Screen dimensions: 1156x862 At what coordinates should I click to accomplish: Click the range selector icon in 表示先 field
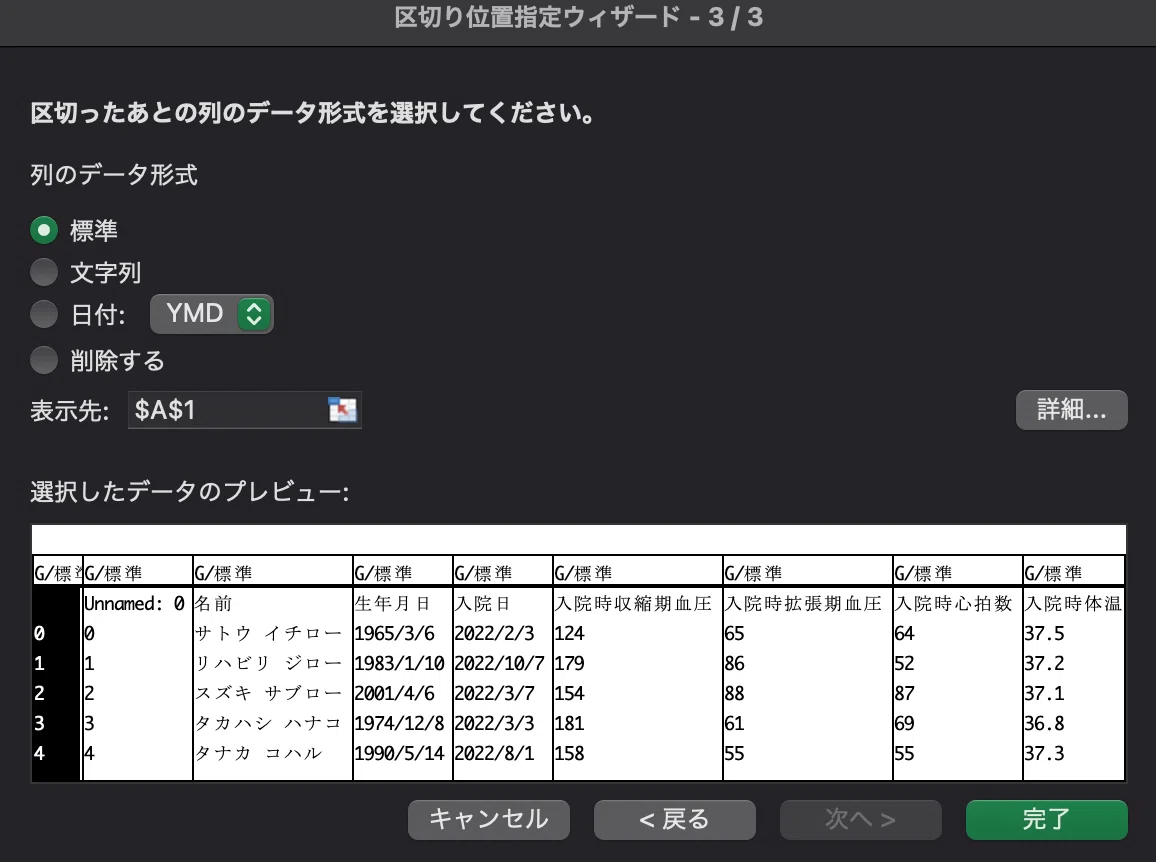point(342,409)
